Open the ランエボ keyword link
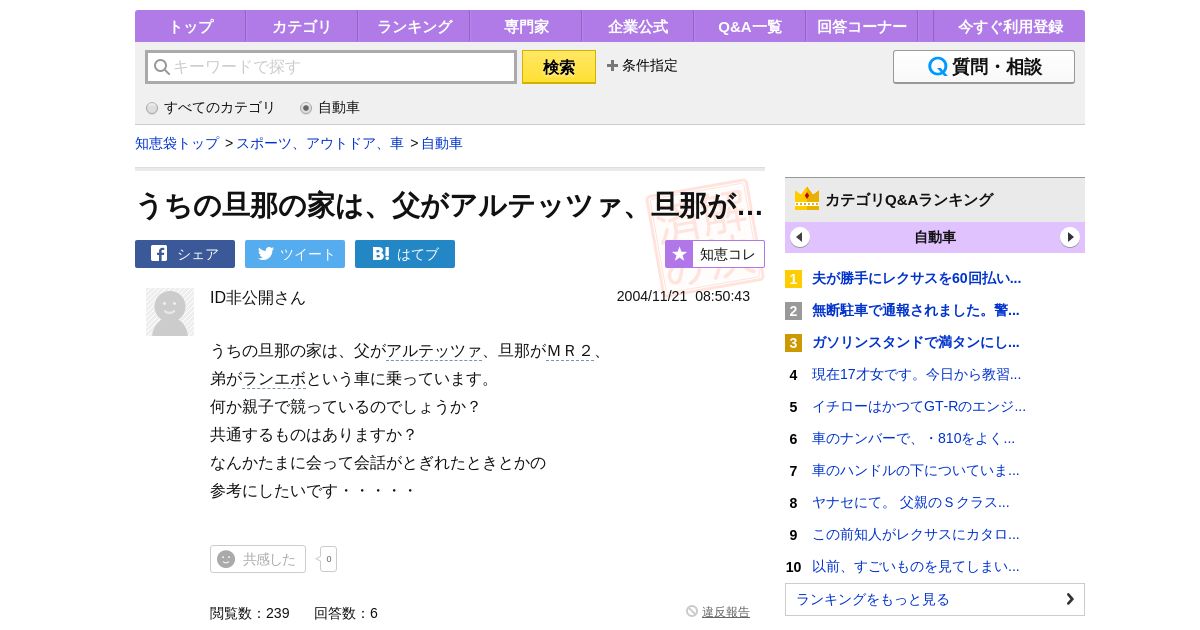The width and height of the screenshot is (1200, 630). pyautogui.click(x=274, y=379)
